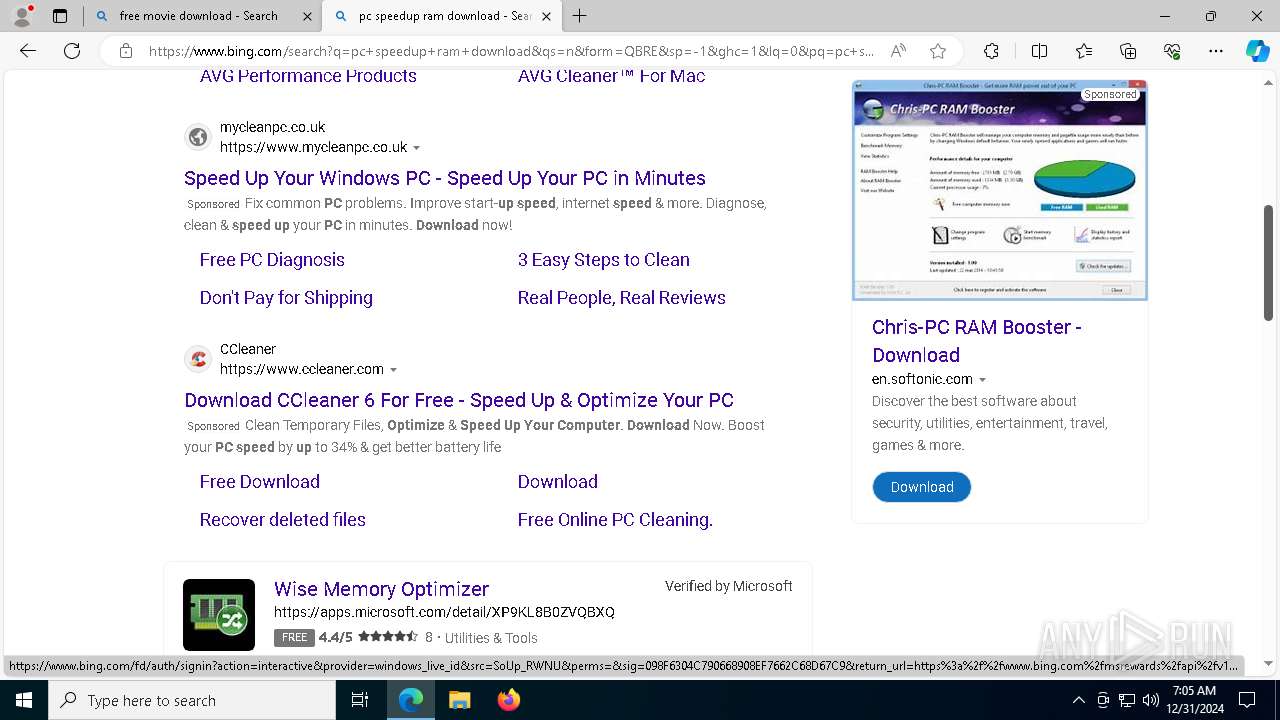Screen dimensions: 1280x720
Task: Click the apps.microsoft.com detail URL text
Action: [444, 612]
